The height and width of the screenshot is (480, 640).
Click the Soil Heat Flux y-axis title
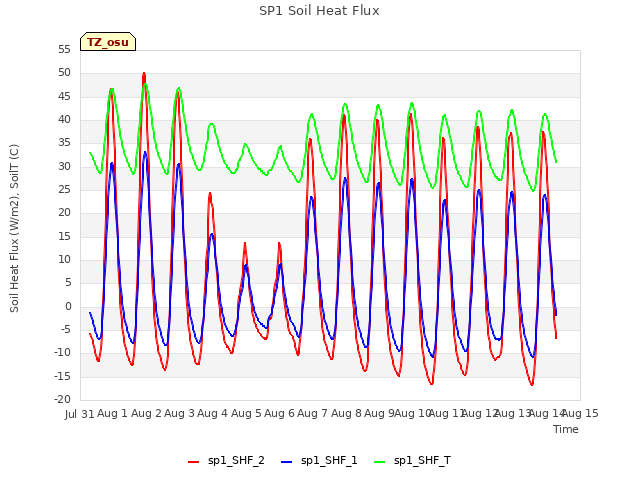tap(14, 228)
